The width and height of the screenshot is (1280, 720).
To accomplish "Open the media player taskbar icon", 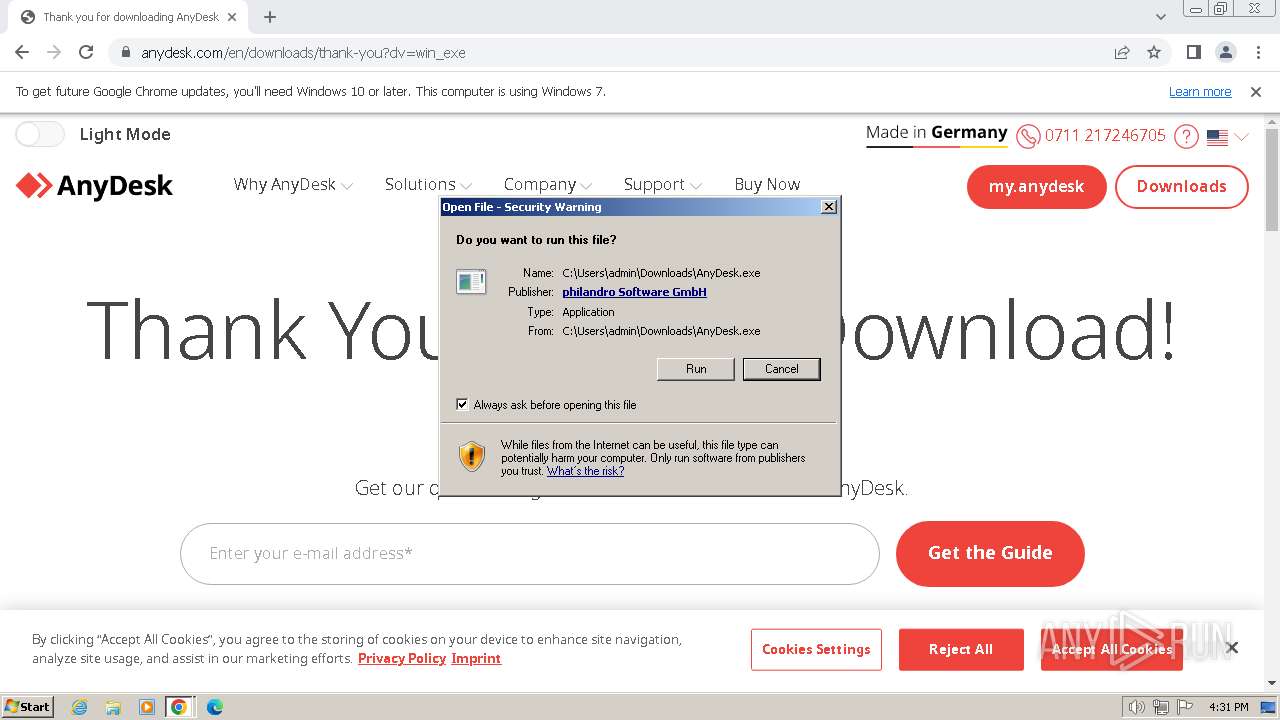I will (146, 707).
